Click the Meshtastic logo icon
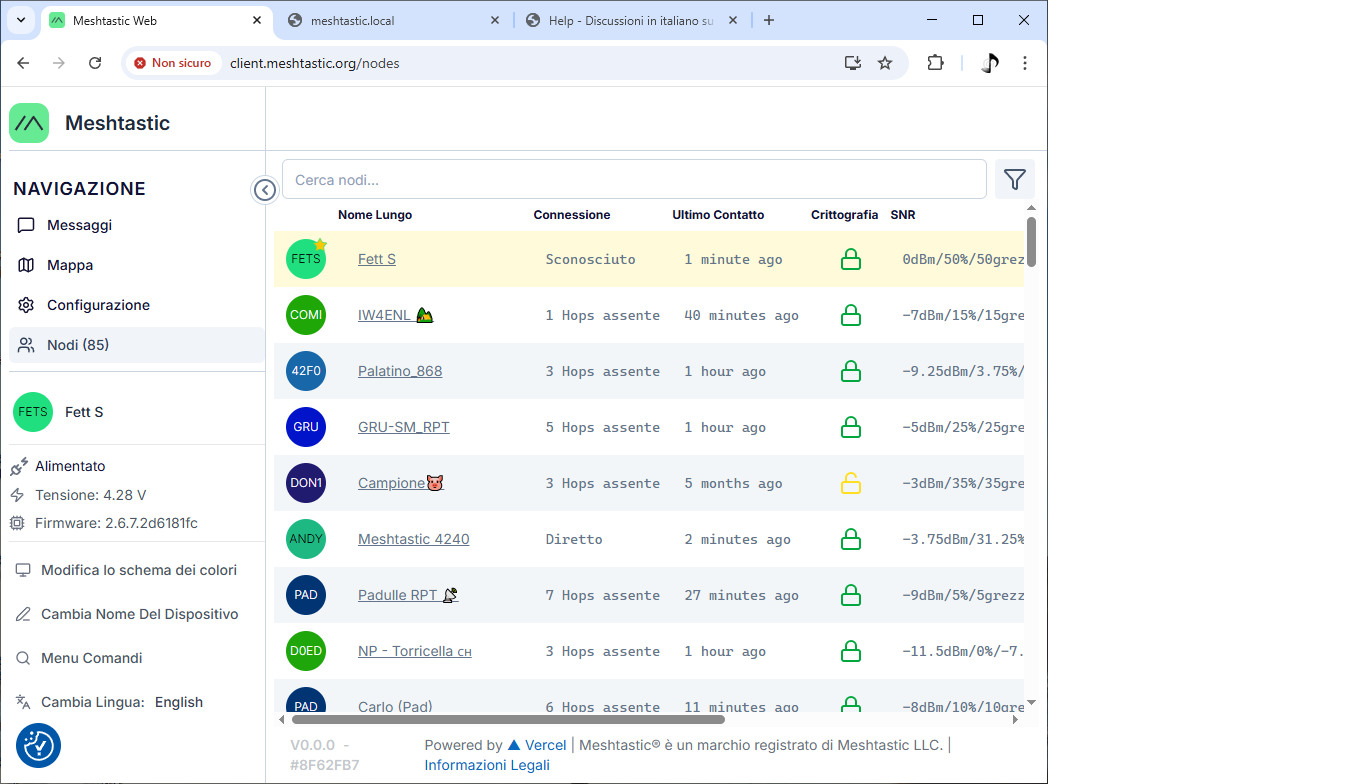 click(29, 123)
